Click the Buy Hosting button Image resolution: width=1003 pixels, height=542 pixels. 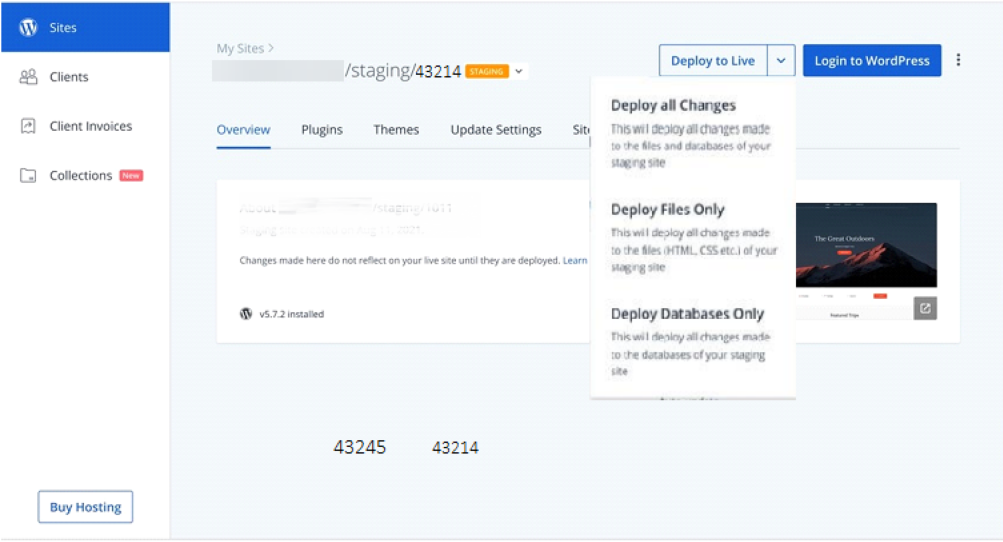point(85,507)
